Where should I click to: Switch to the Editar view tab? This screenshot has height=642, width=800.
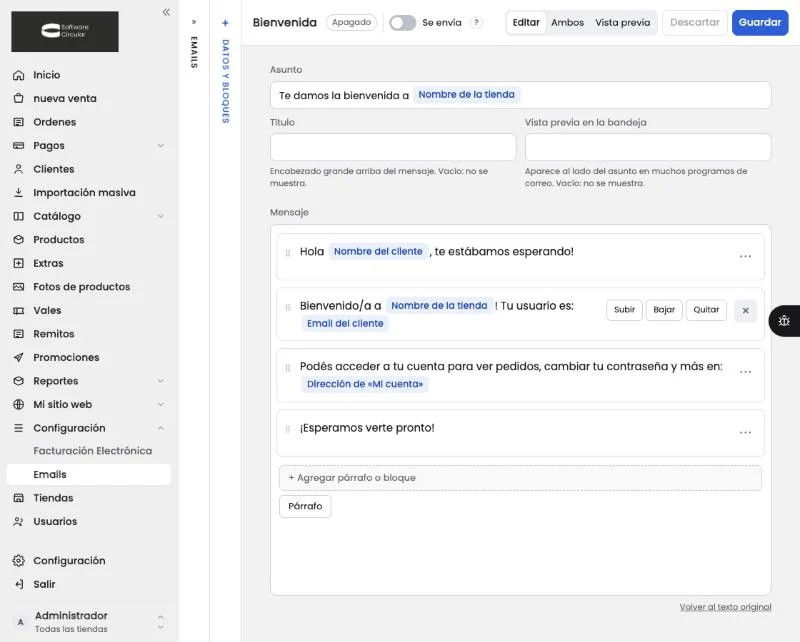(526, 22)
